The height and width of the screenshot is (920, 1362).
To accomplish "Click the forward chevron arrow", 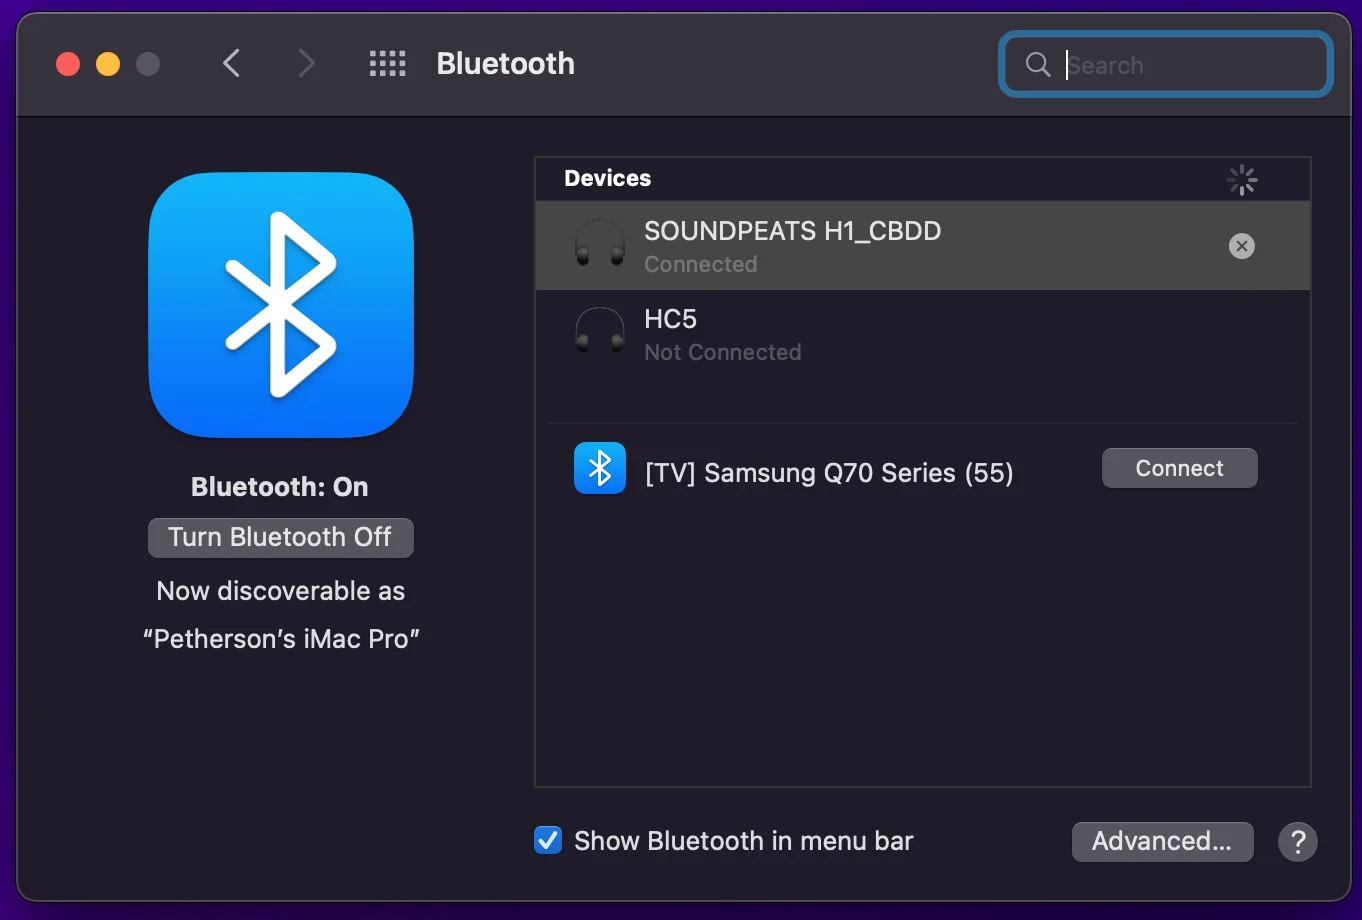I will [x=306, y=64].
